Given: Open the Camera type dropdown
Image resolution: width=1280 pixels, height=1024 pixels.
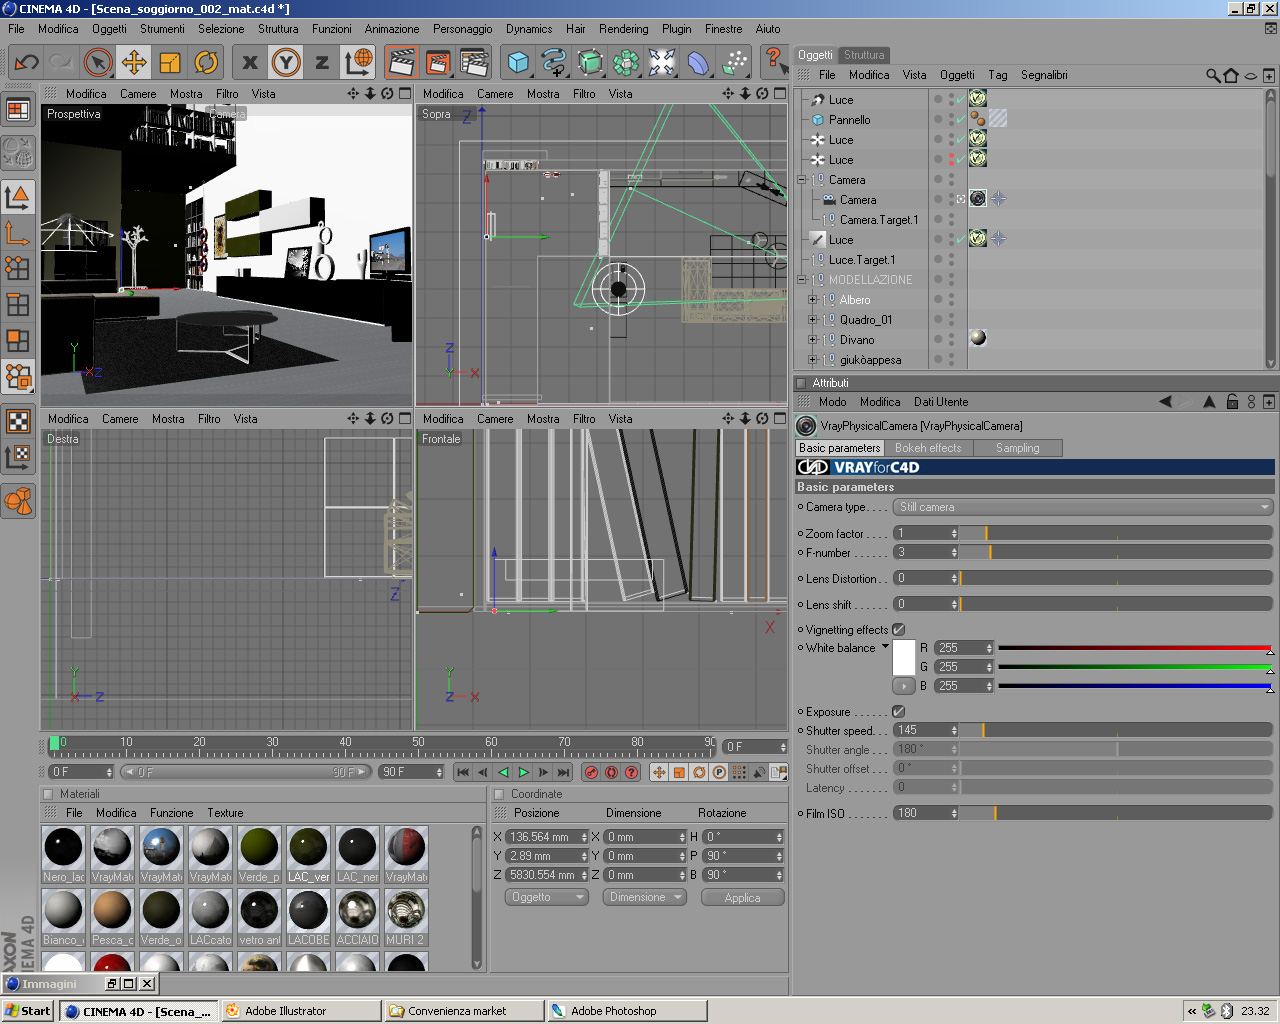Looking at the screenshot, I should 1083,507.
